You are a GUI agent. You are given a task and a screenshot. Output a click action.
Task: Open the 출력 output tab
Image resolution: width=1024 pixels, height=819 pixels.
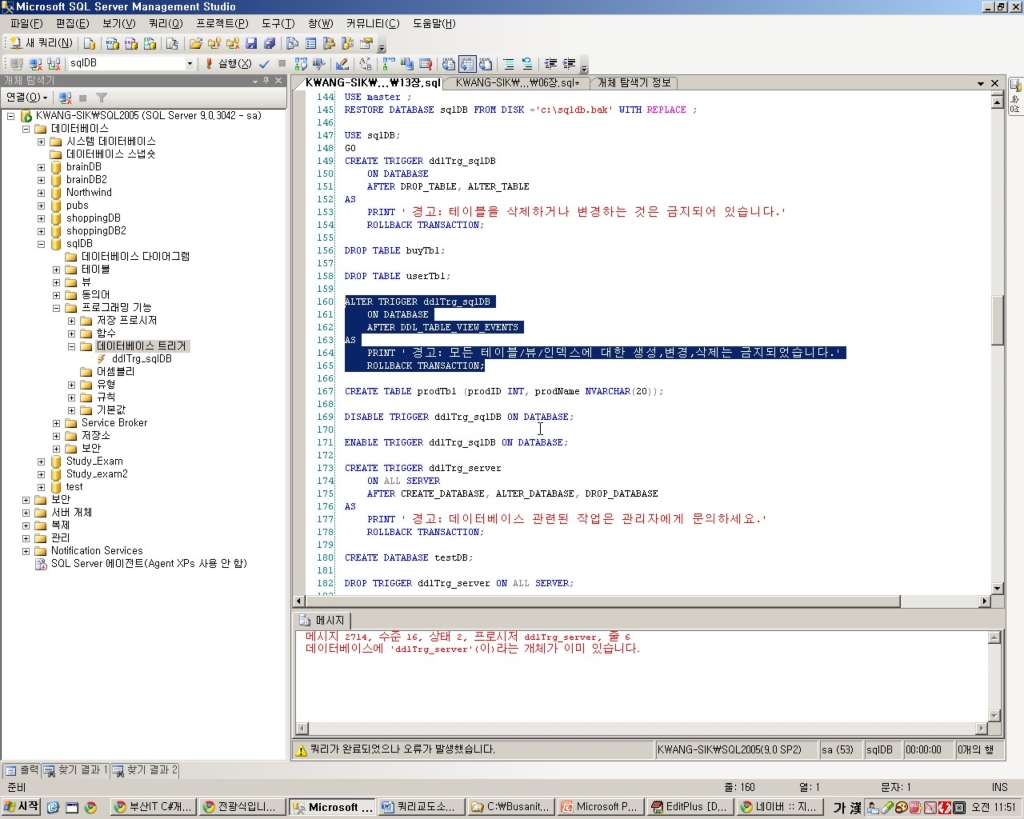22,770
